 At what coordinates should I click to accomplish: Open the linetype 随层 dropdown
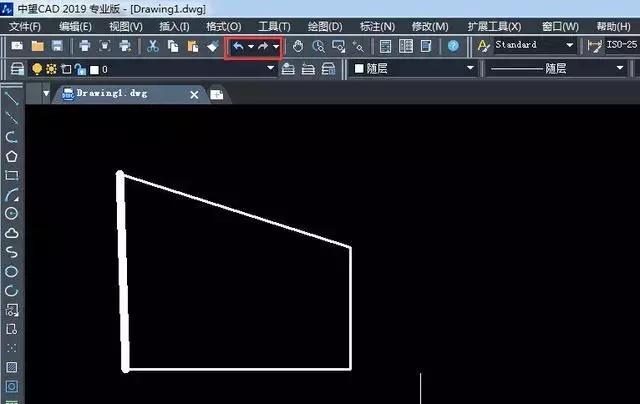tap(556, 68)
